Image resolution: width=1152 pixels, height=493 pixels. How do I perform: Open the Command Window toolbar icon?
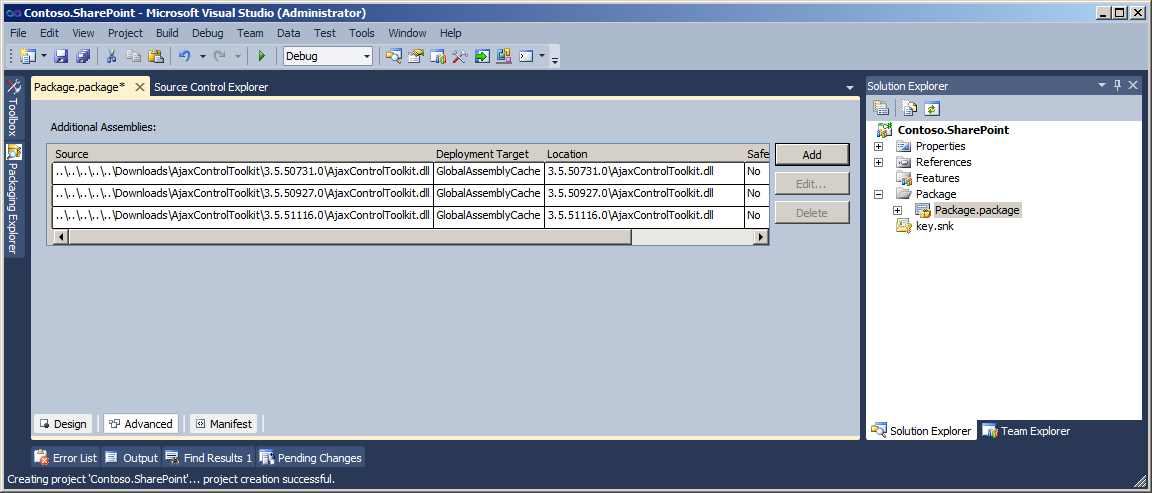[526, 56]
